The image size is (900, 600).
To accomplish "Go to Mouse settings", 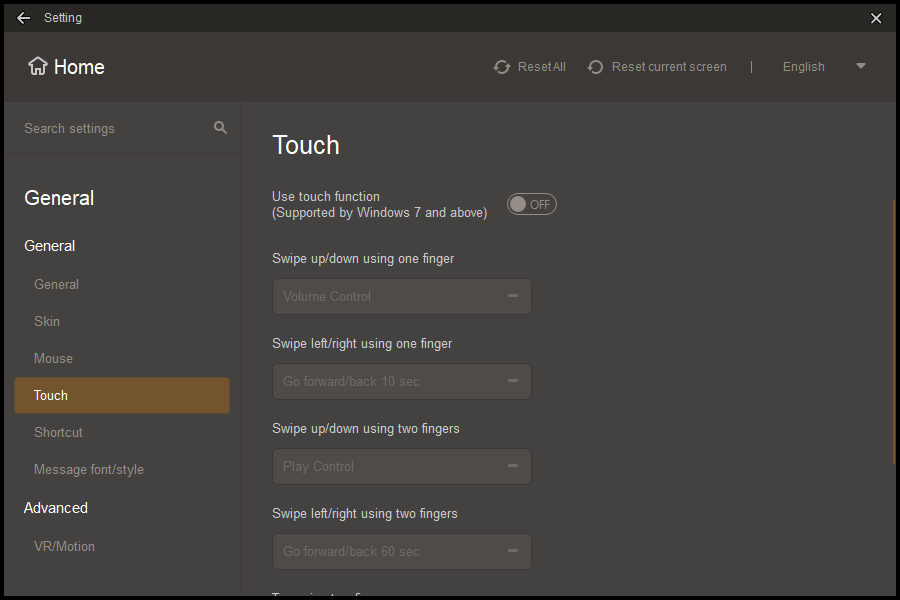I will tap(53, 358).
